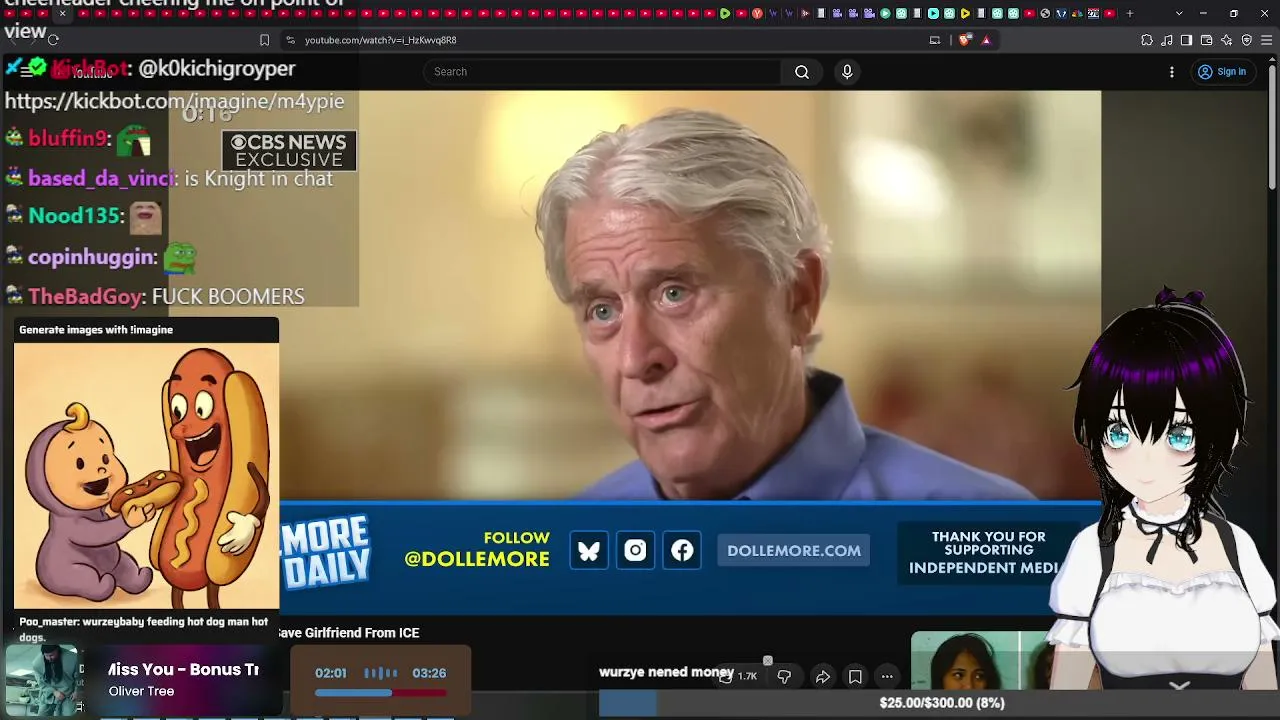Click the song elapsed time 02:01
The width and height of the screenshot is (1280, 720).
click(331, 673)
